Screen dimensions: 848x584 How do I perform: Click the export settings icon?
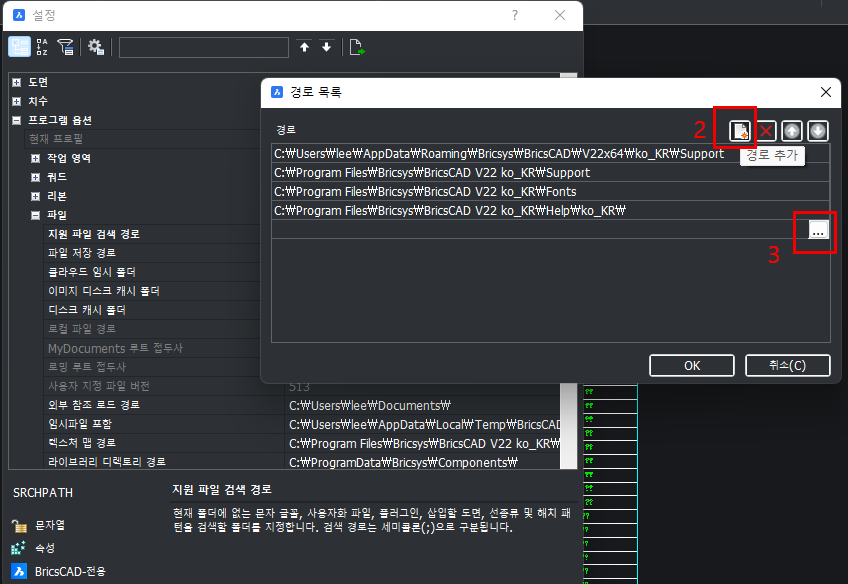(357, 47)
